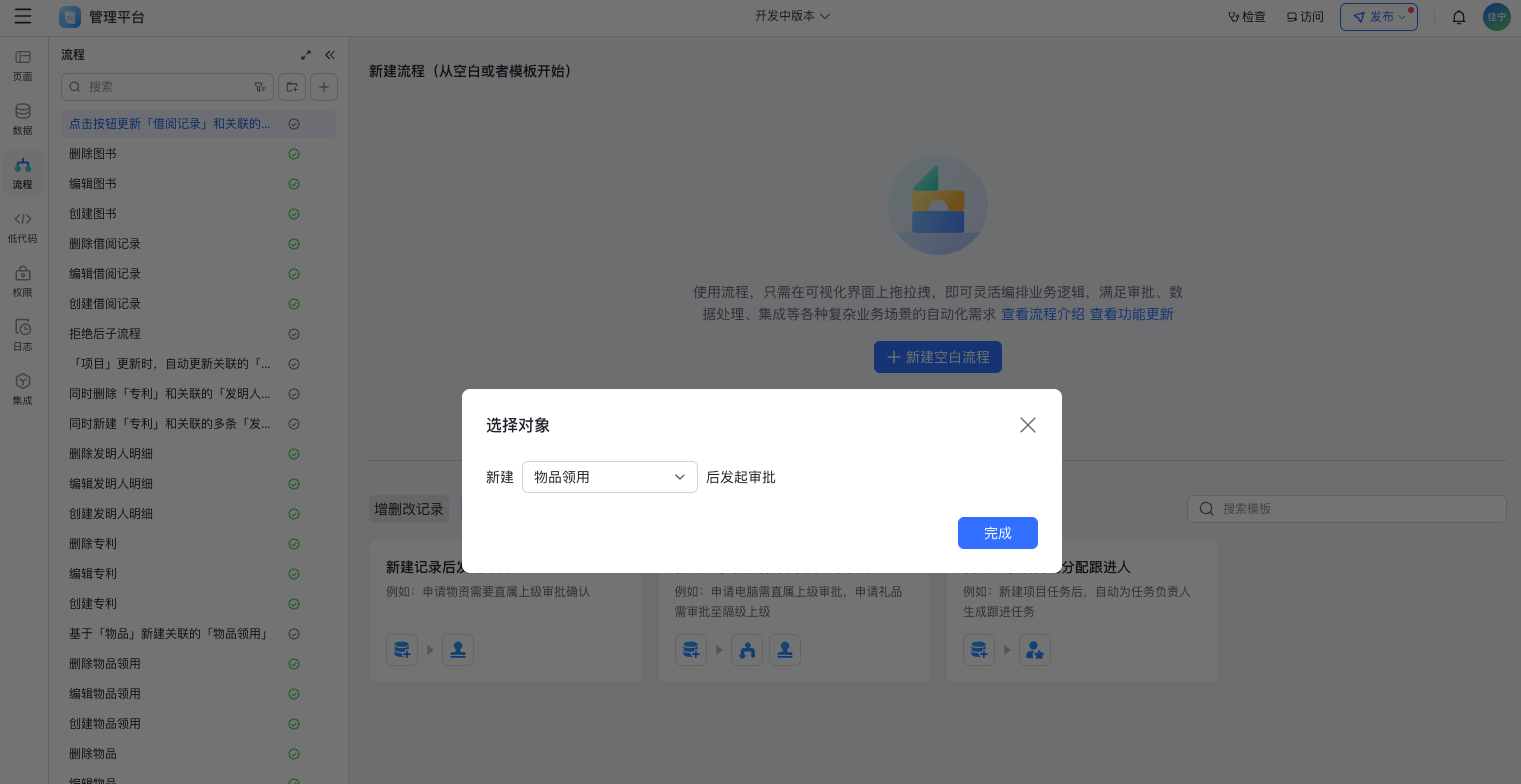Click status icon of 删除图书 flow
This screenshot has width=1521, height=784.
pyautogui.click(x=294, y=154)
